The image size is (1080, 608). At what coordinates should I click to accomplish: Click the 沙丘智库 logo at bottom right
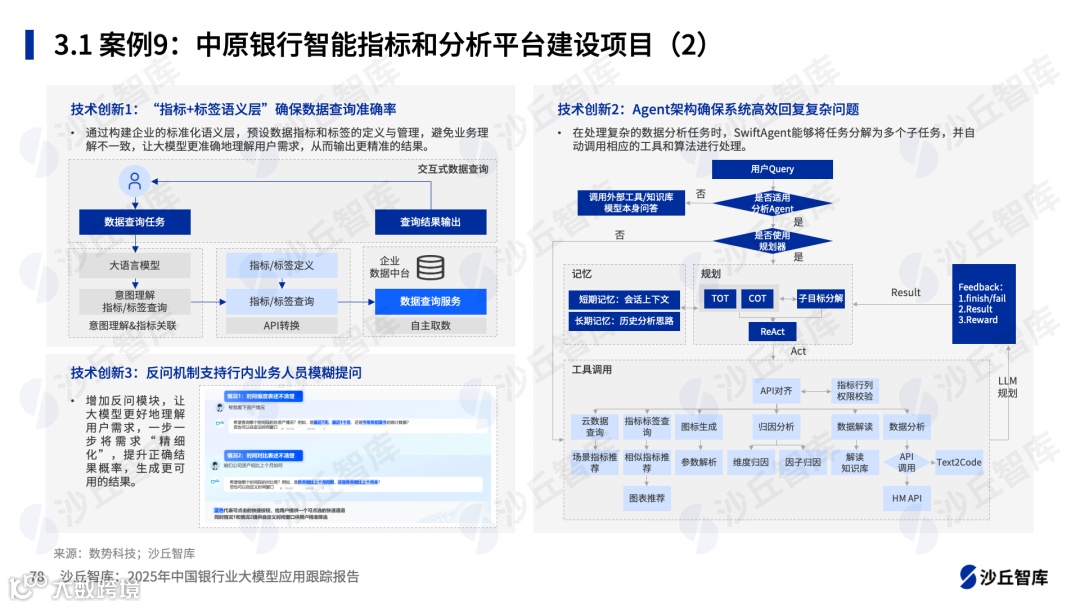pyautogui.click(x=1004, y=576)
